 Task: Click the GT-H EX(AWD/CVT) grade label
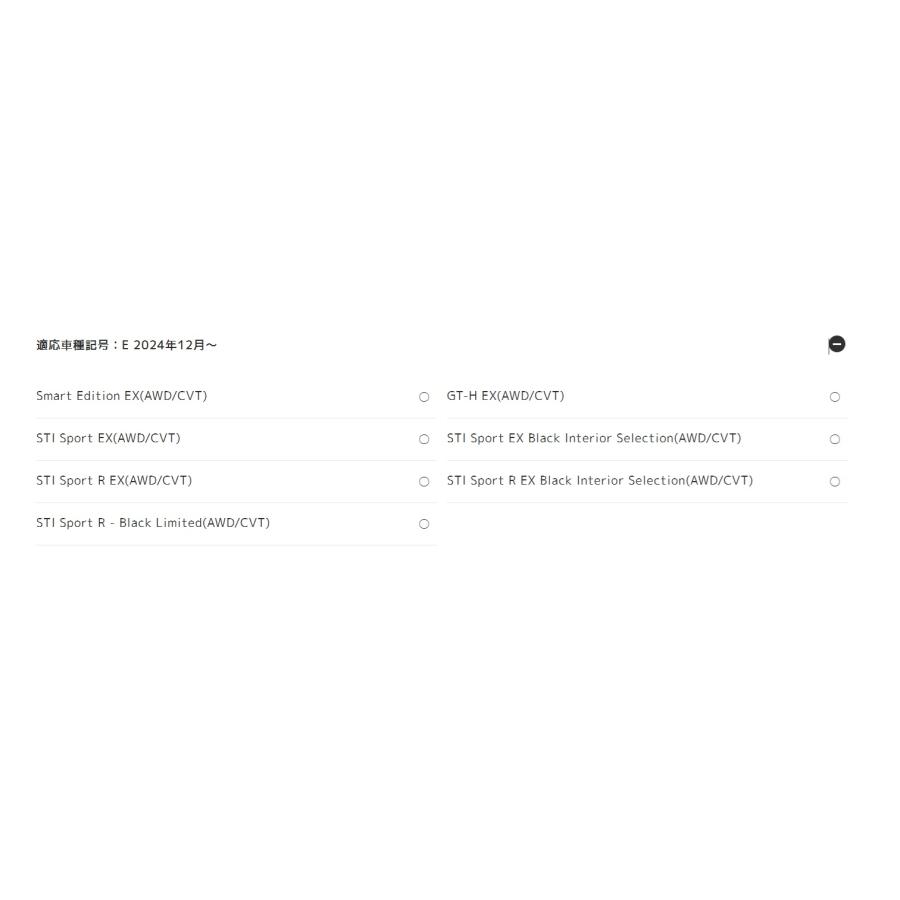pos(506,396)
